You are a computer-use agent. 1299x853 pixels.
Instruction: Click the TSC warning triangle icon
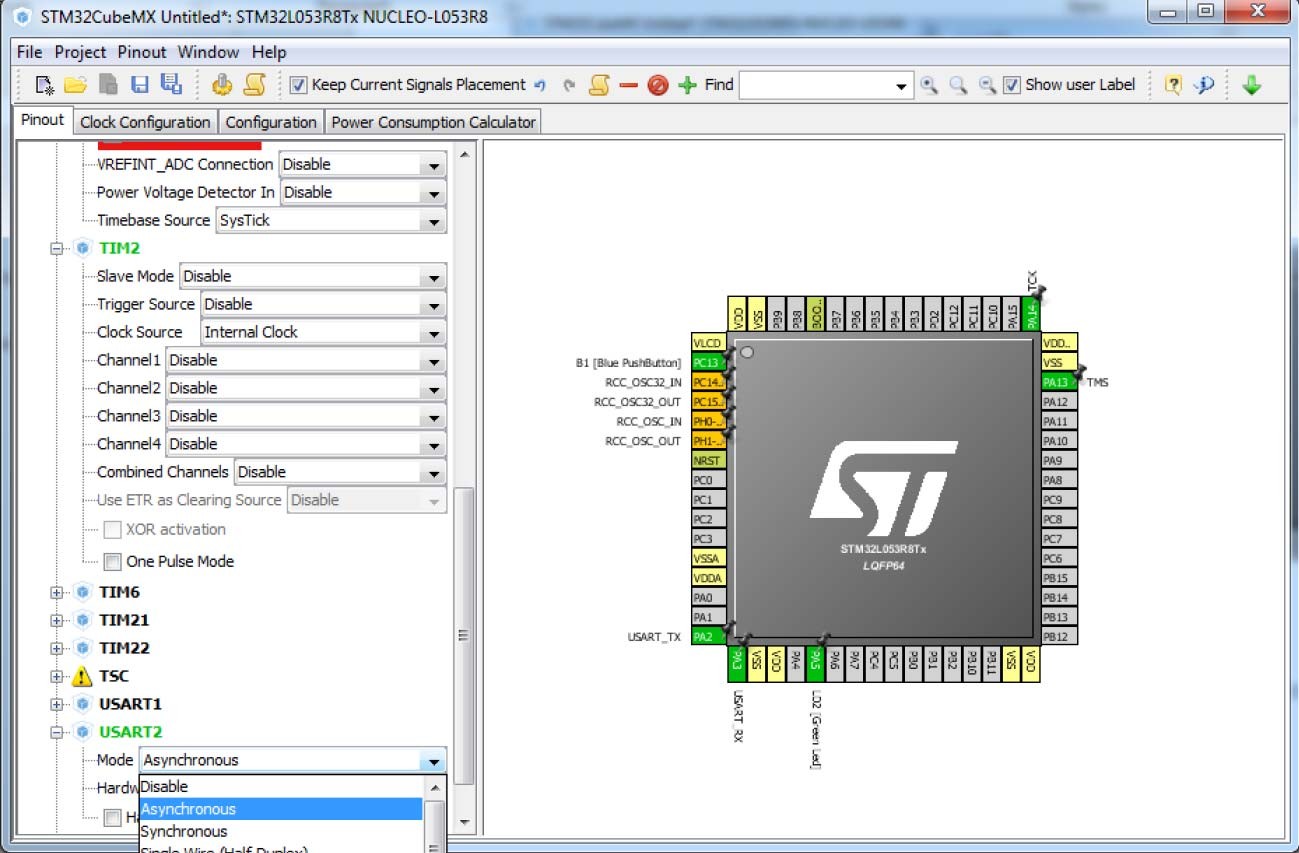[x=82, y=677]
